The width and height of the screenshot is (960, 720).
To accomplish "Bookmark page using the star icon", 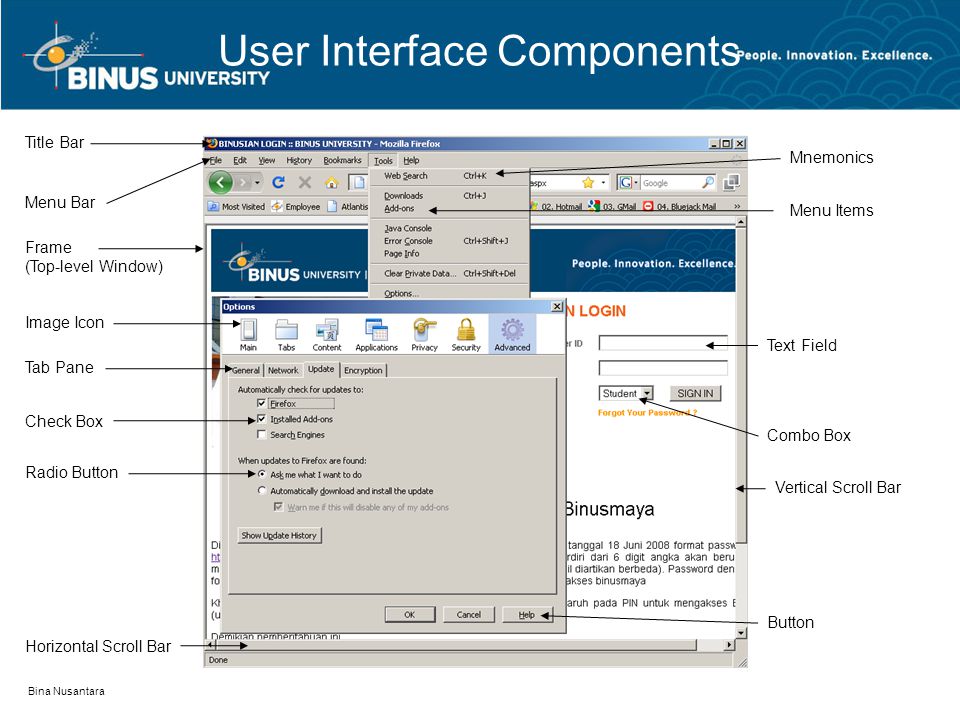I will click(x=588, y=182).
